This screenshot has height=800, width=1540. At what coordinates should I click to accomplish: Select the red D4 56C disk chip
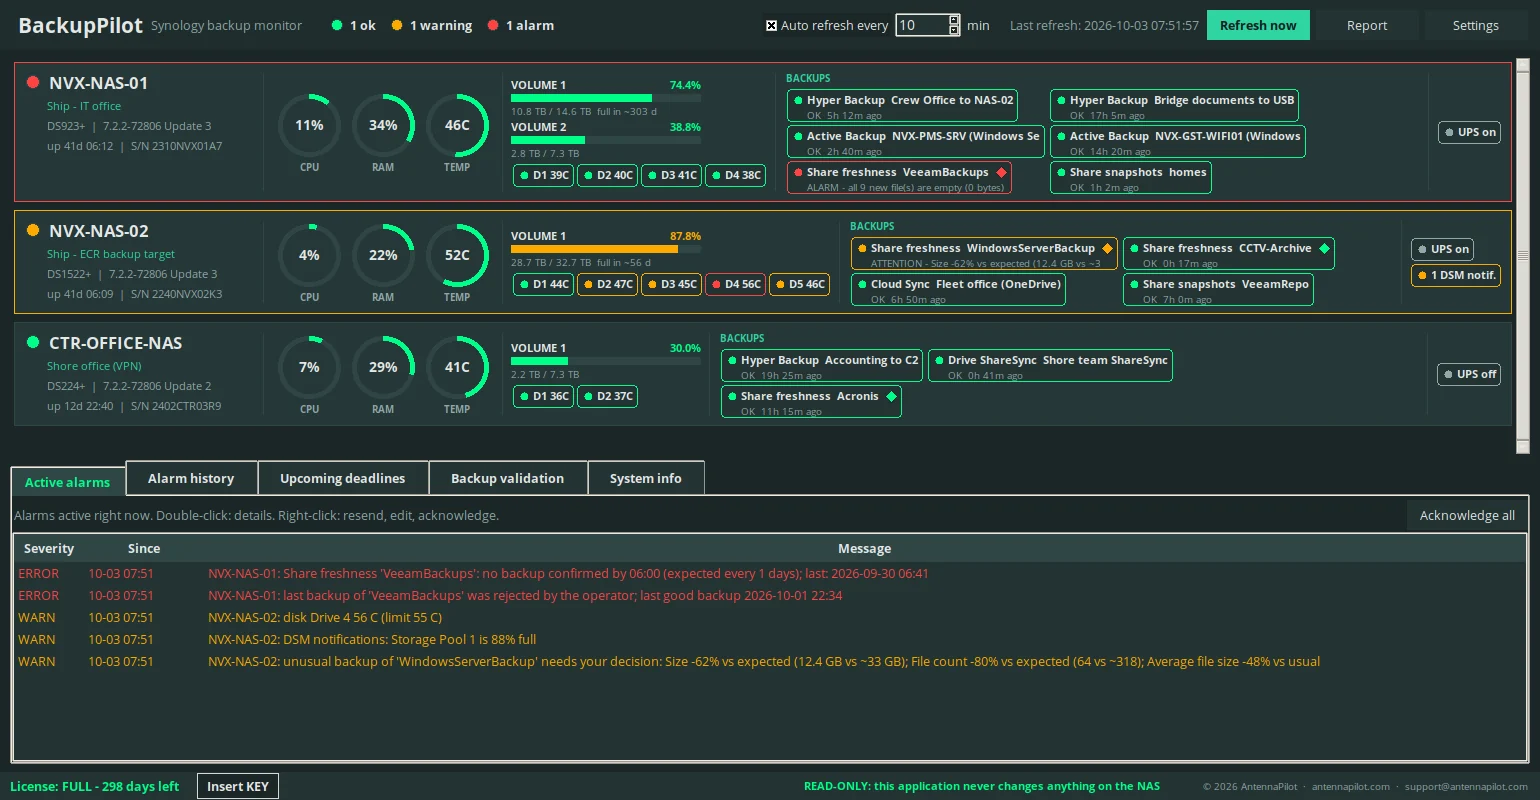(735, 284)
